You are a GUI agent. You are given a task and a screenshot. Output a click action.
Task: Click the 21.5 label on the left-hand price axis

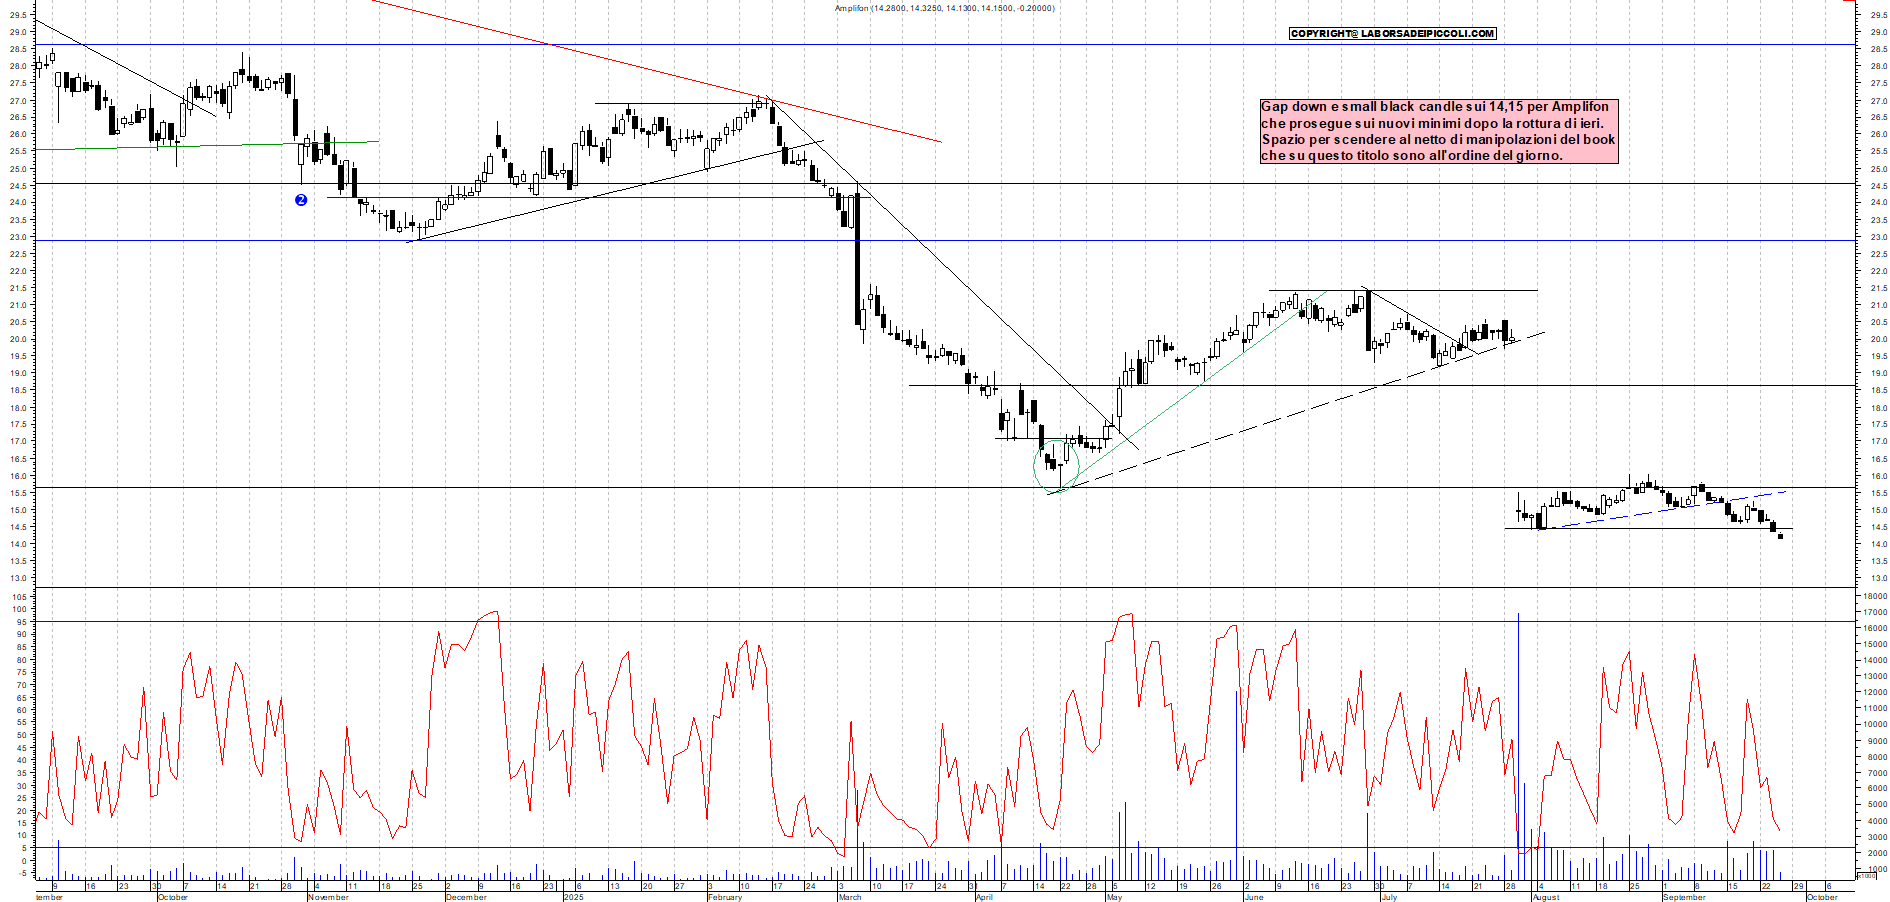coord(18,288)
